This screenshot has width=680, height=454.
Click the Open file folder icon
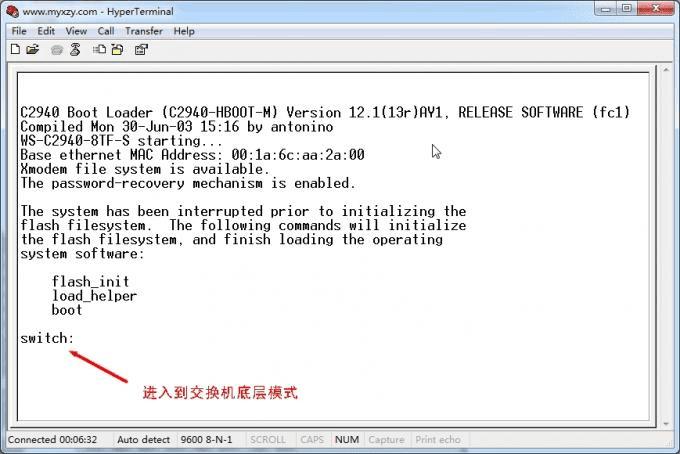tap(33, 49)
